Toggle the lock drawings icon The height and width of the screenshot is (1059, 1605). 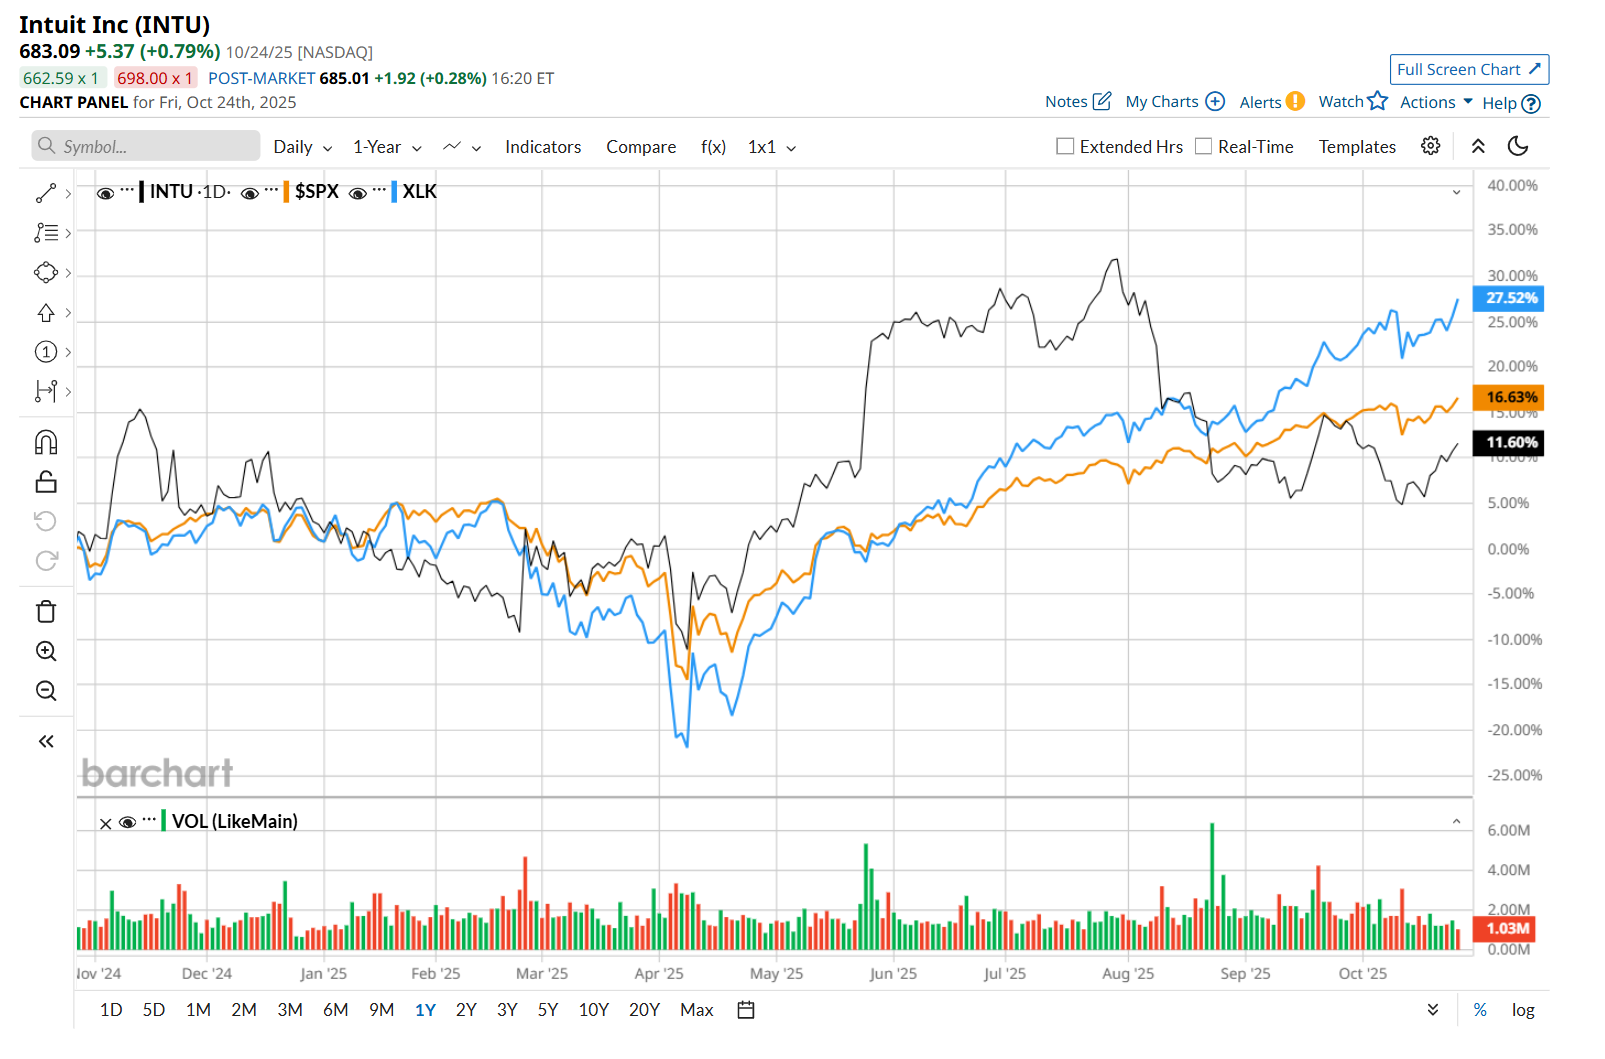[46, 482]
